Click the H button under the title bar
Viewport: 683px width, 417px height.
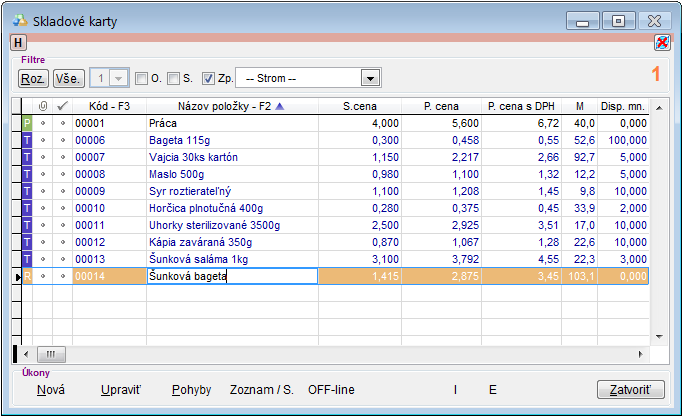(x=18, y=42)
